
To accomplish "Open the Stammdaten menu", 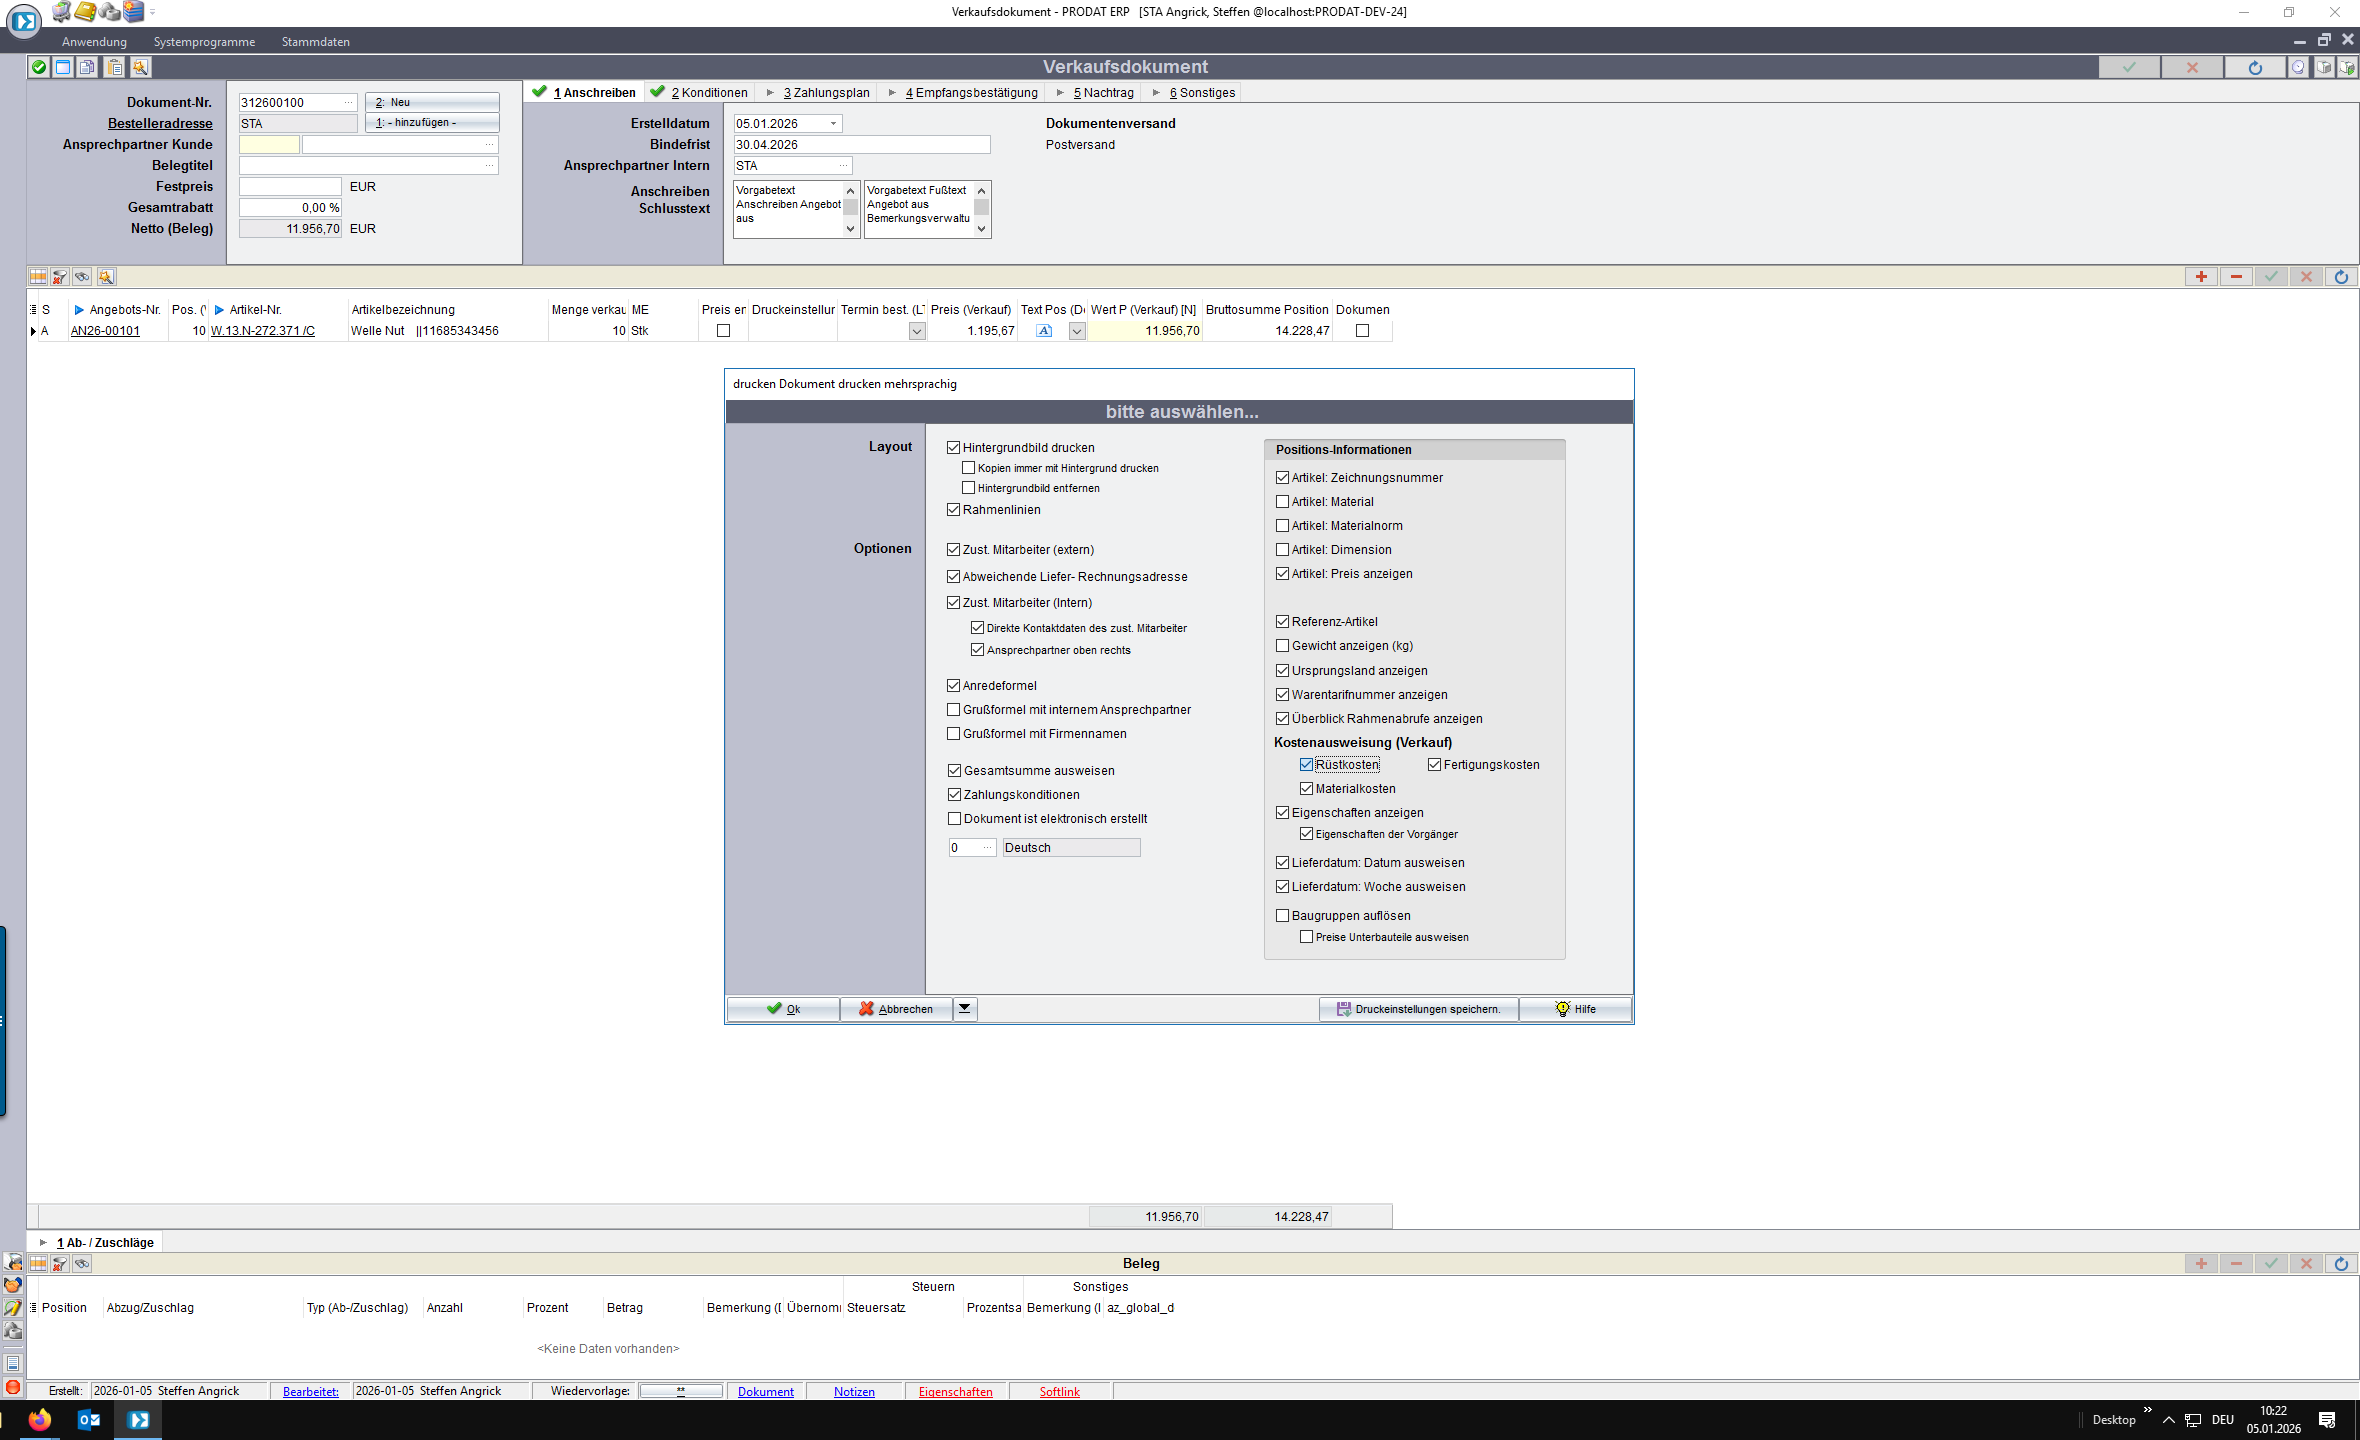I will (x=315, y=42).
